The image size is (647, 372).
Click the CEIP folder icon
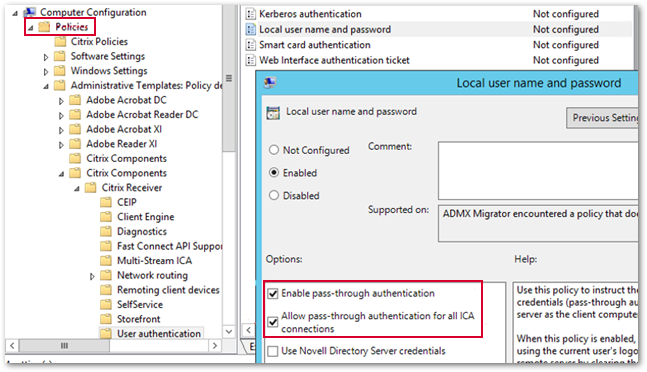(x=106, y=202)
